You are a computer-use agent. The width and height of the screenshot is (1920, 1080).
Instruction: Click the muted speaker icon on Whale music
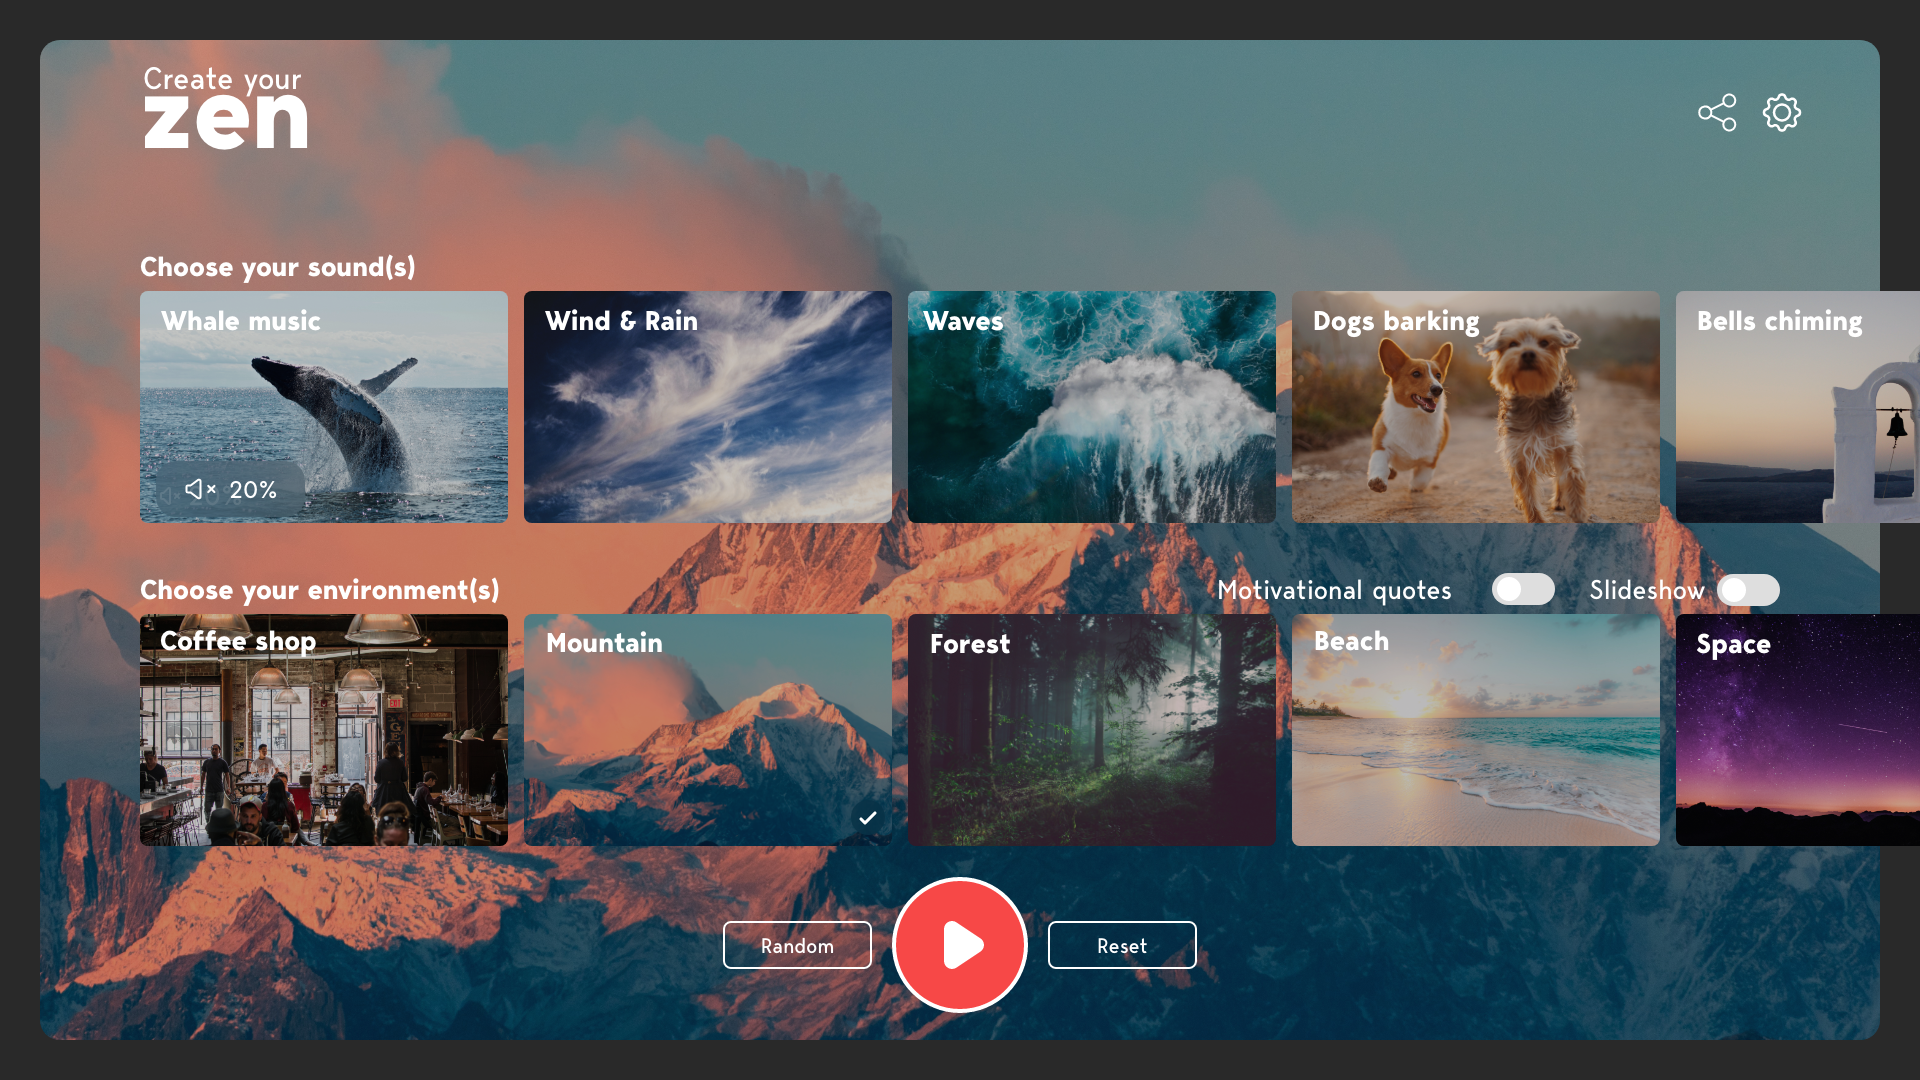pyautogui.click(x=197, y=490)
